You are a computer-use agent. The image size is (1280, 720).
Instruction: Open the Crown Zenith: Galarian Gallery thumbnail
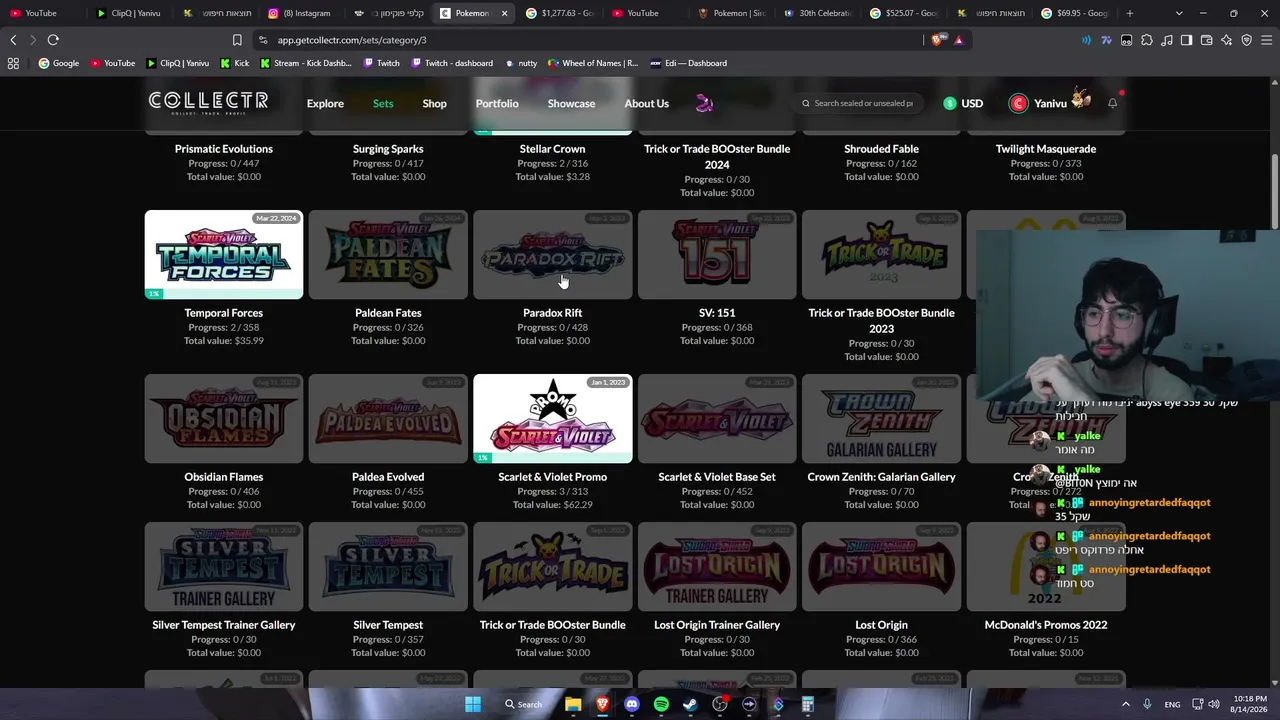pos(881,418)
